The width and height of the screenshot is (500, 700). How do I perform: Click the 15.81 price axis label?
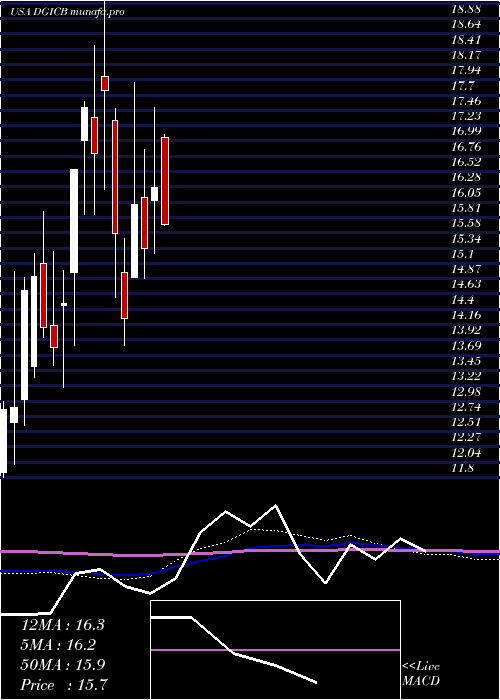[x=466, y=208]
